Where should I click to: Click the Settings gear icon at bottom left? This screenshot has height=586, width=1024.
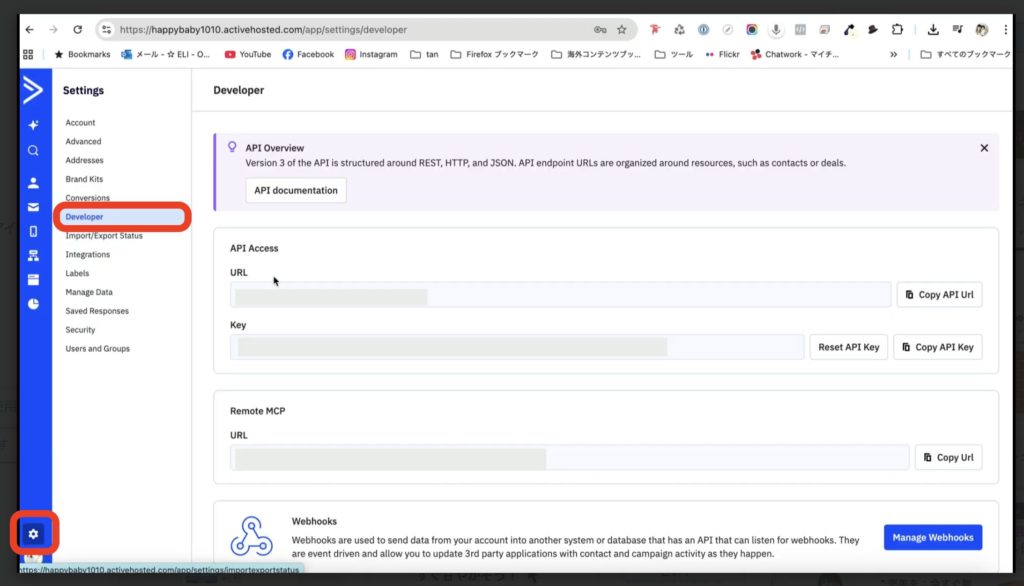(34, 533)
